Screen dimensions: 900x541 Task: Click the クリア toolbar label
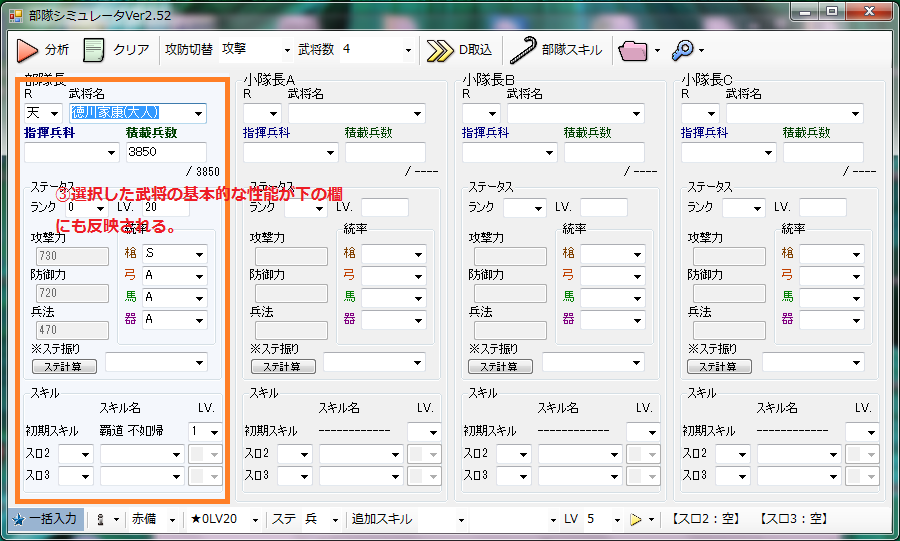131,50
